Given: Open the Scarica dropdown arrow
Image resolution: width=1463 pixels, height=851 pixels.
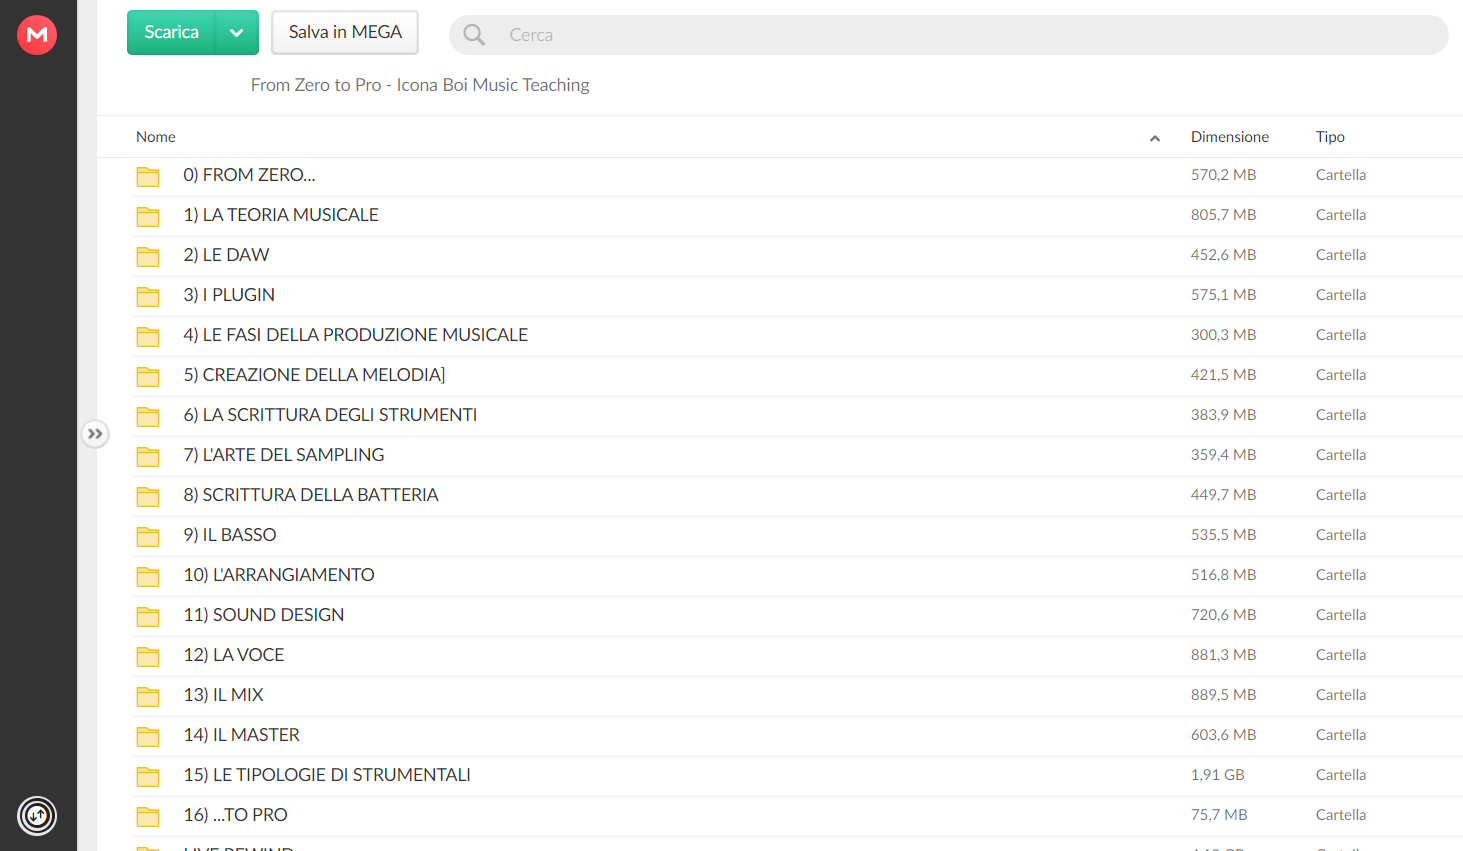Looking at the screenshot, I should coord(237,32).
